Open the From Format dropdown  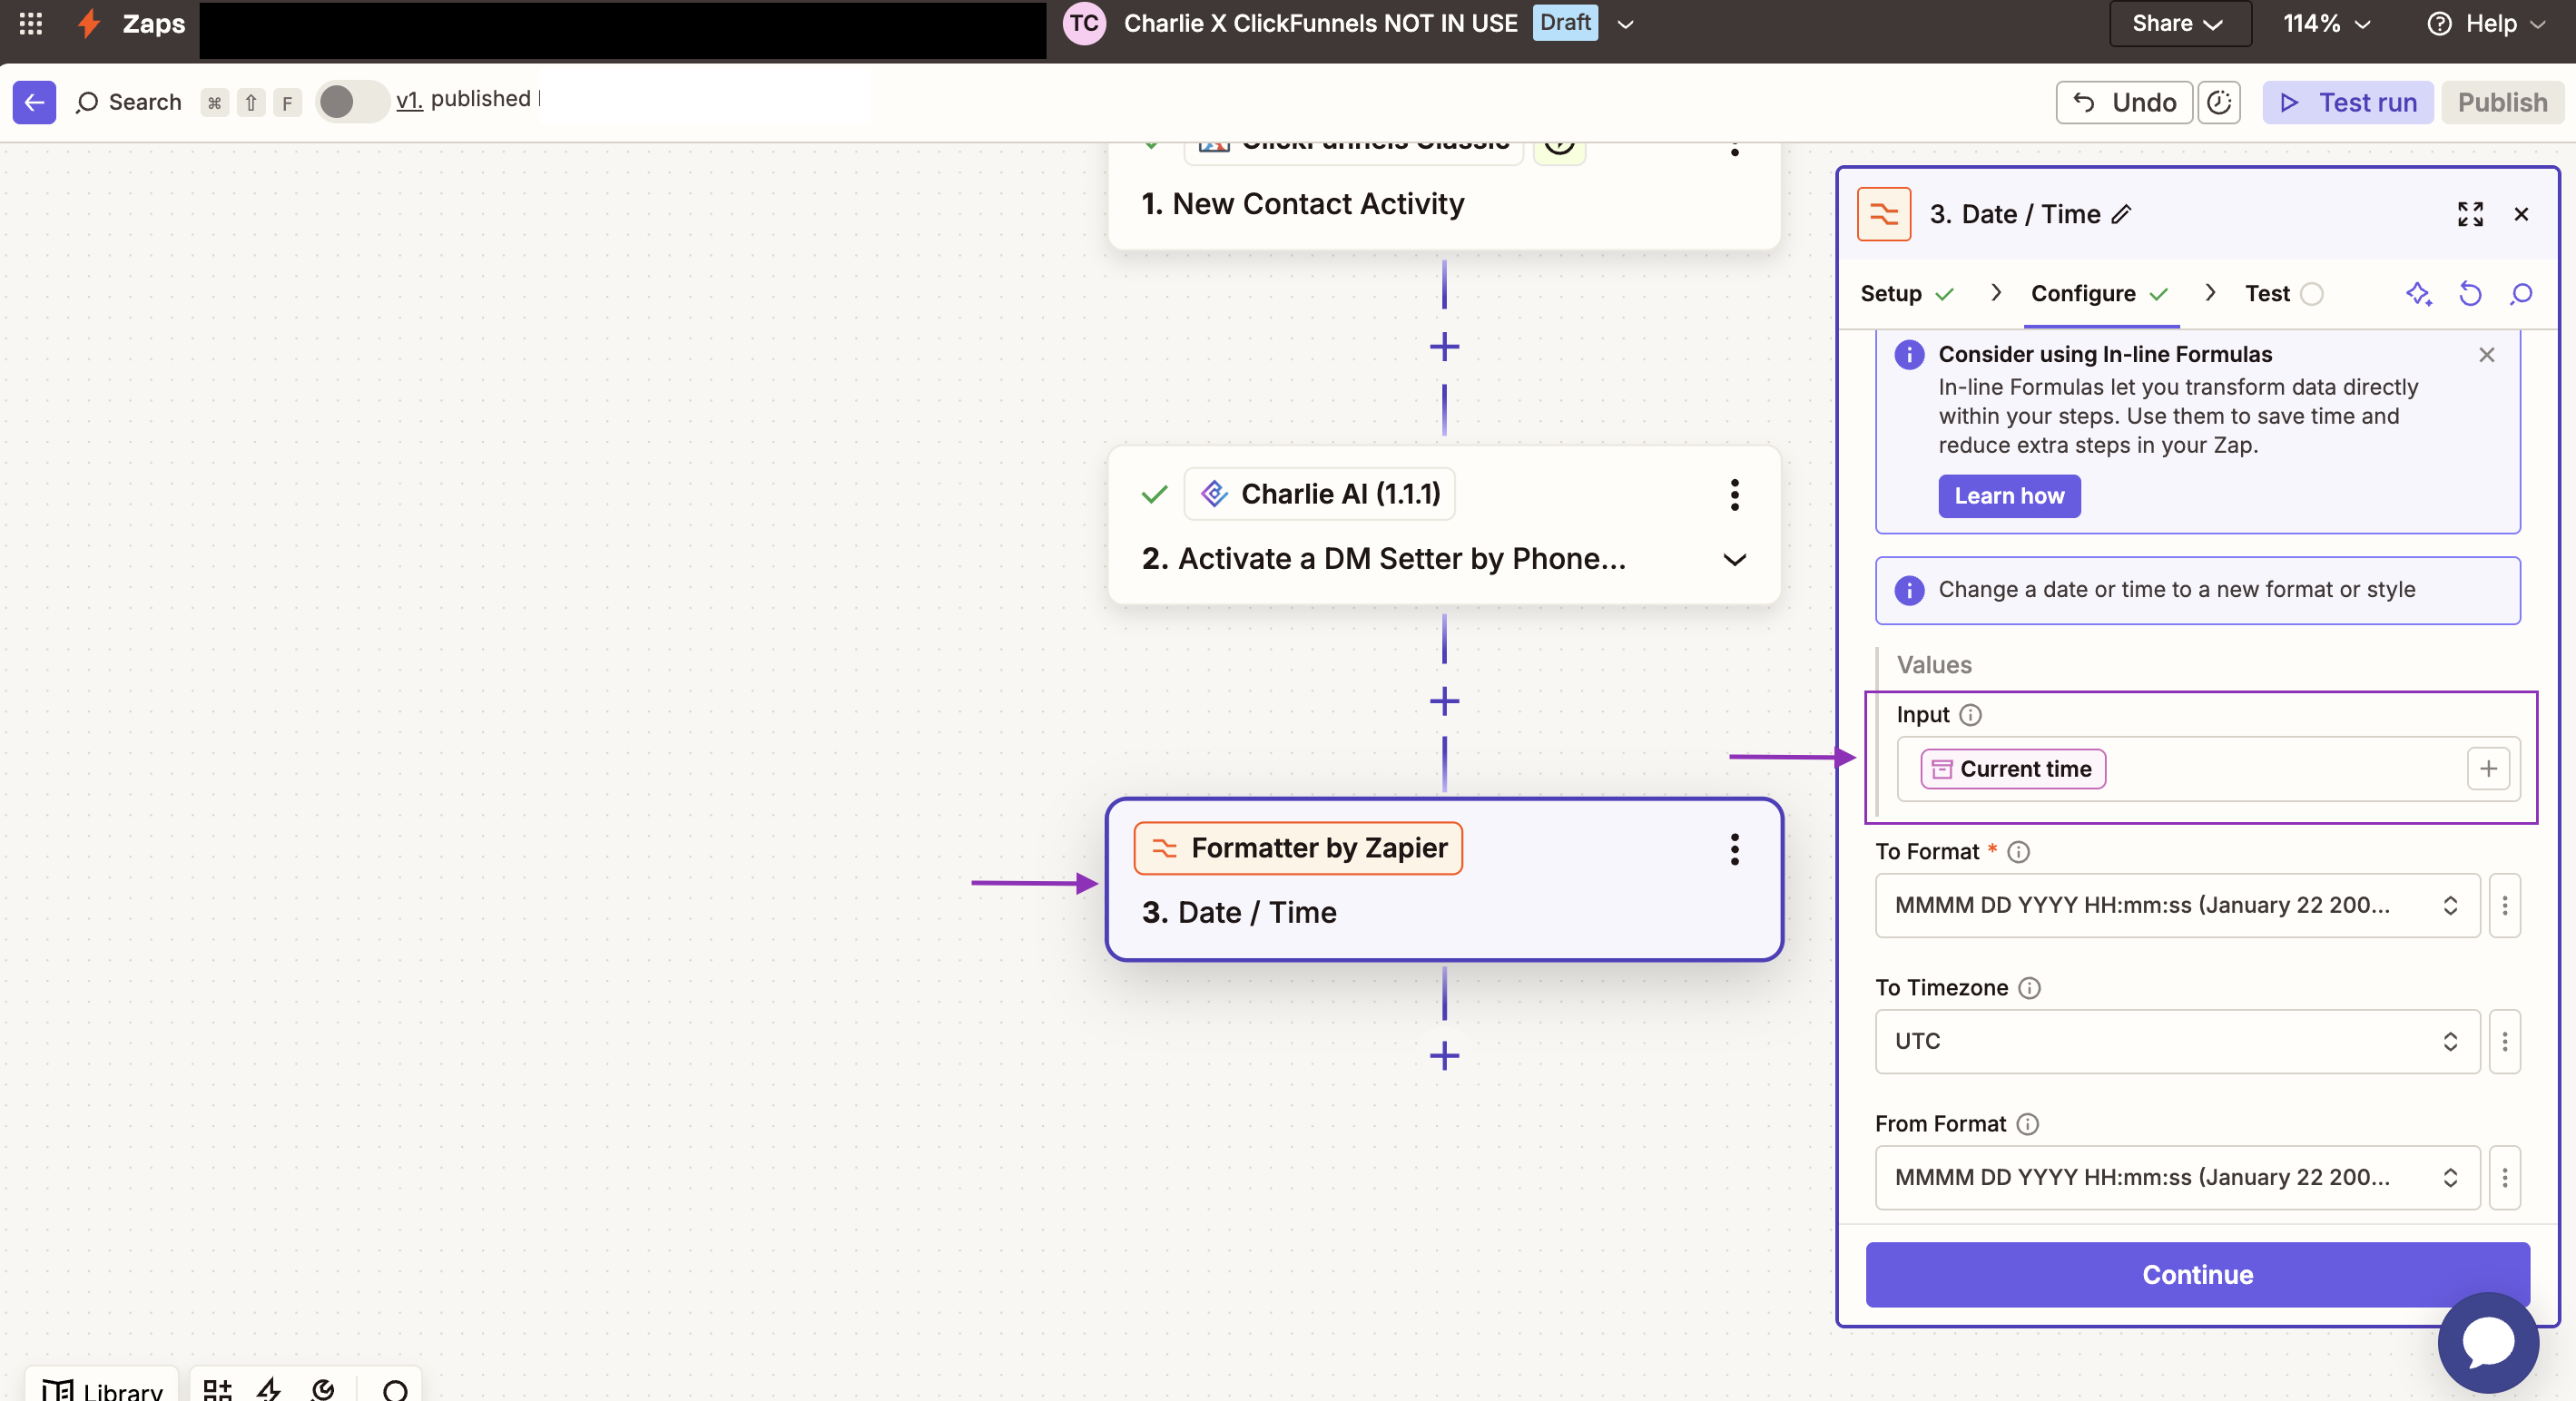2177,1177
